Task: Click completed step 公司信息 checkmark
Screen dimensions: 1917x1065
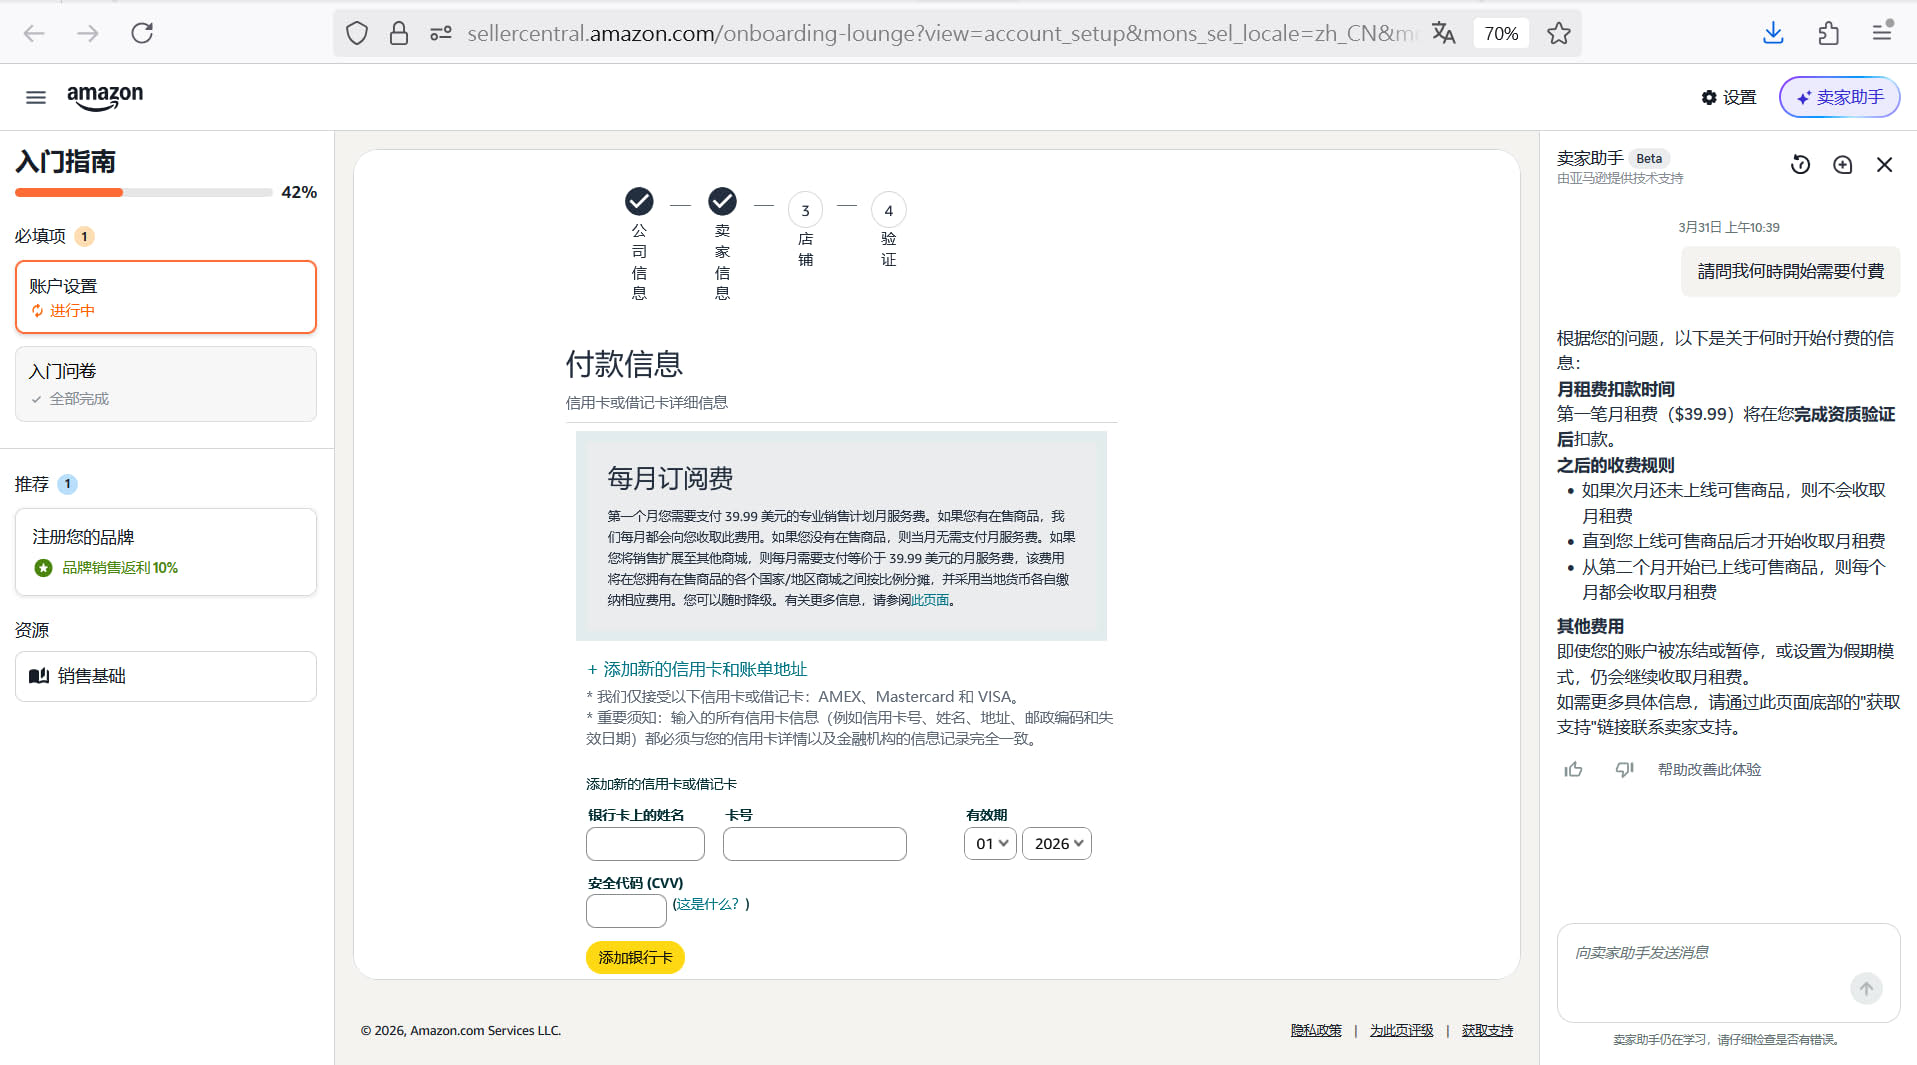Action: tap(639, 201)
